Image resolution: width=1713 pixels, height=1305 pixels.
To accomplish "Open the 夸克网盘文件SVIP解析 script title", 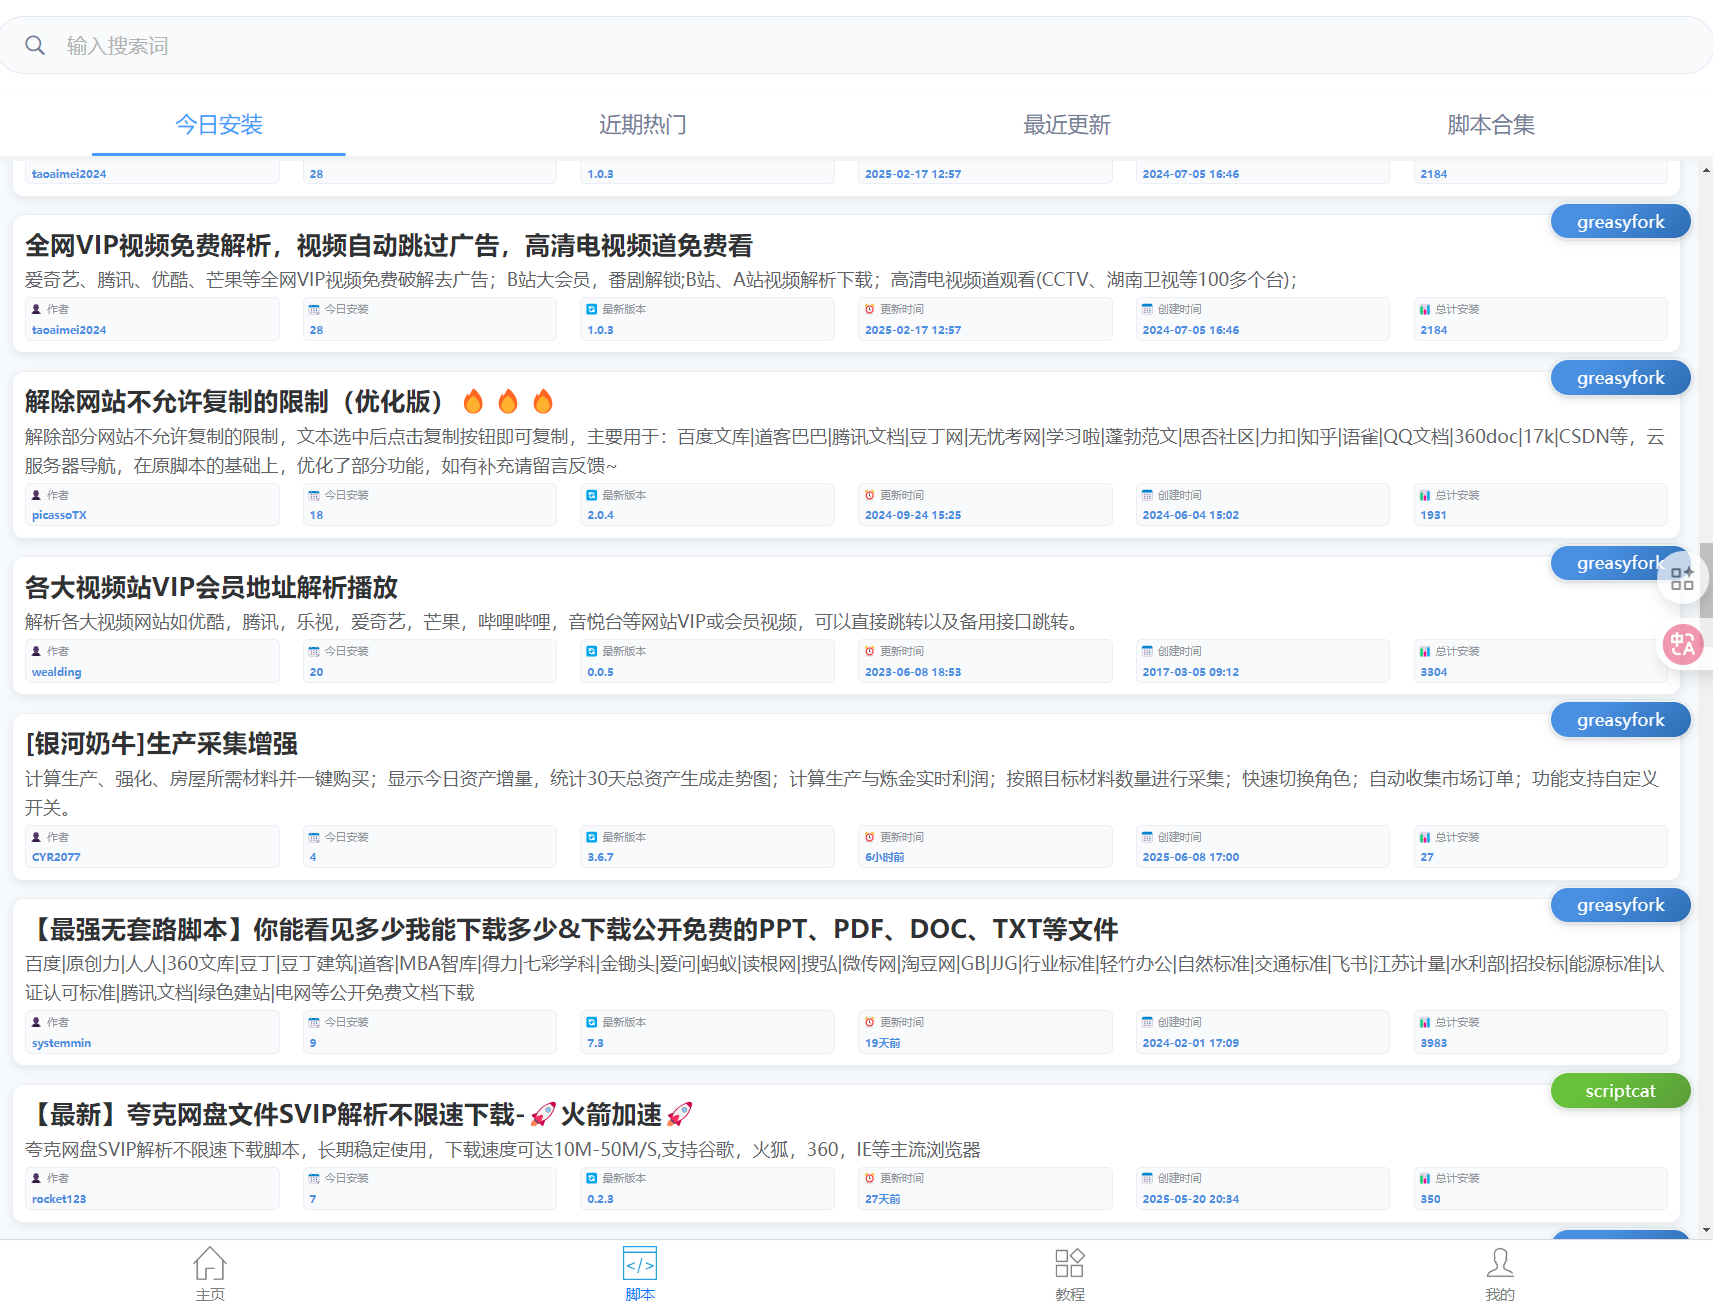I will click(x=359, y=1115).
